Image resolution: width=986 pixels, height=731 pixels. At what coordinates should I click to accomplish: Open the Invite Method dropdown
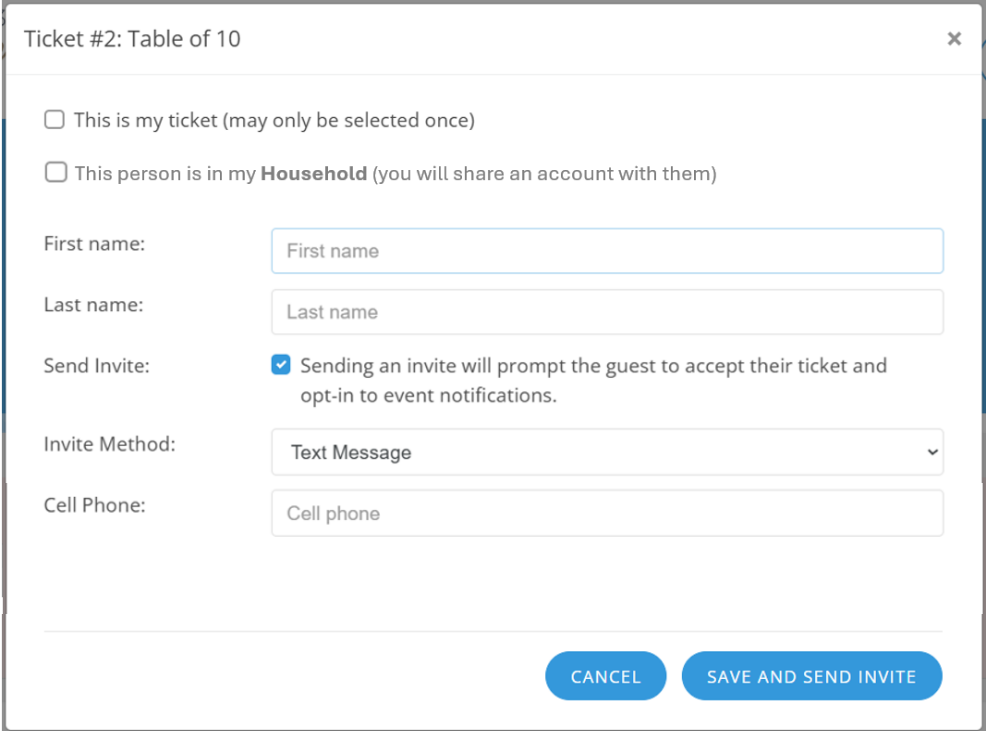[x=606, y=452]
